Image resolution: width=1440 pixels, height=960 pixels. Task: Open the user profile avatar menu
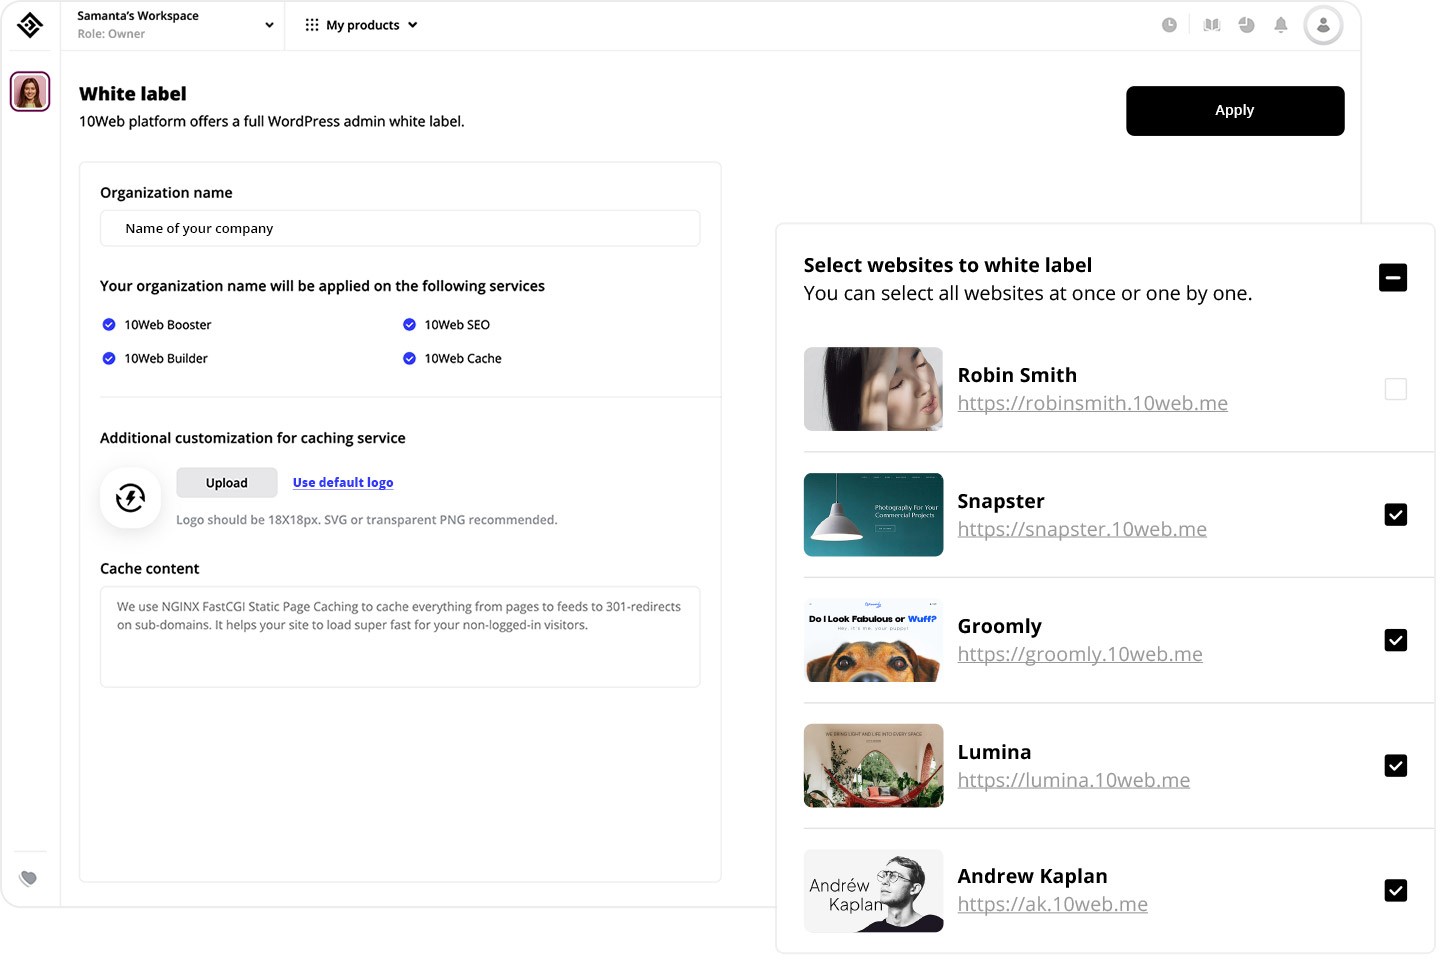1323,24
